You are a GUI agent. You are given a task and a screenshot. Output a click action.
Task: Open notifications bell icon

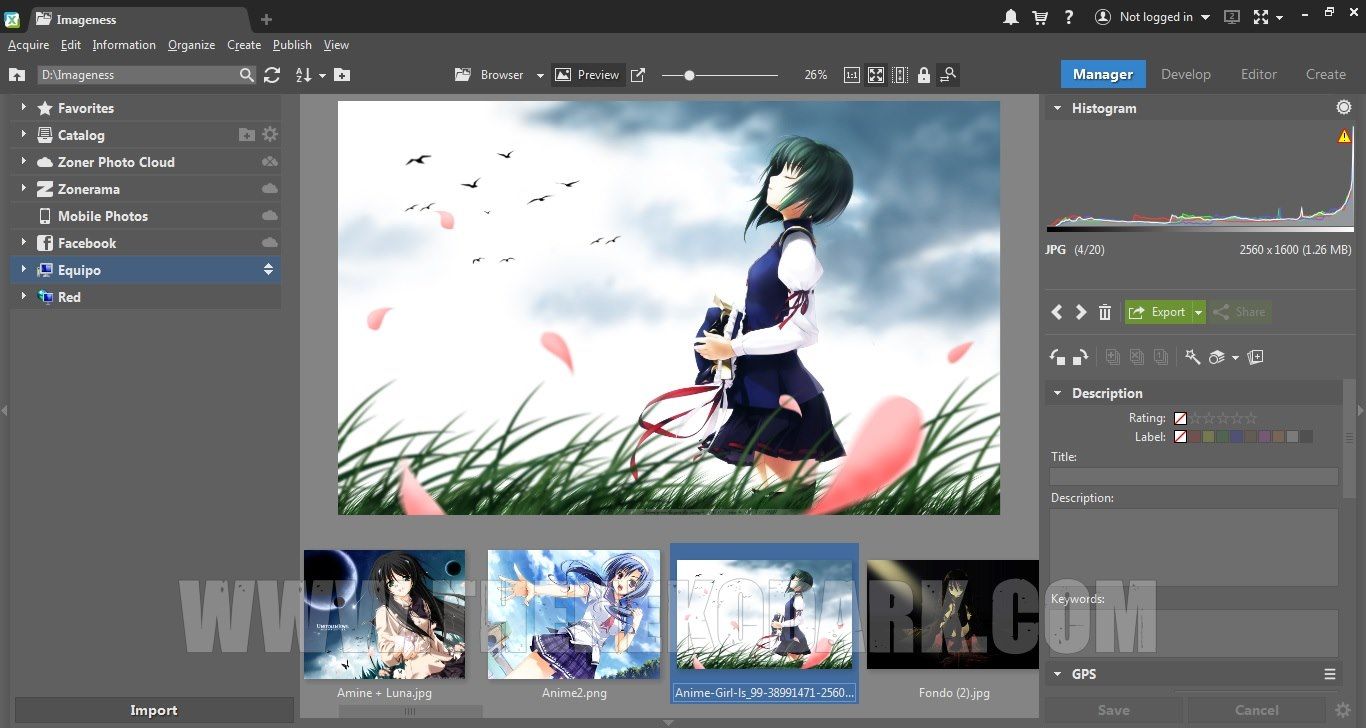(x=1012, y=17)
